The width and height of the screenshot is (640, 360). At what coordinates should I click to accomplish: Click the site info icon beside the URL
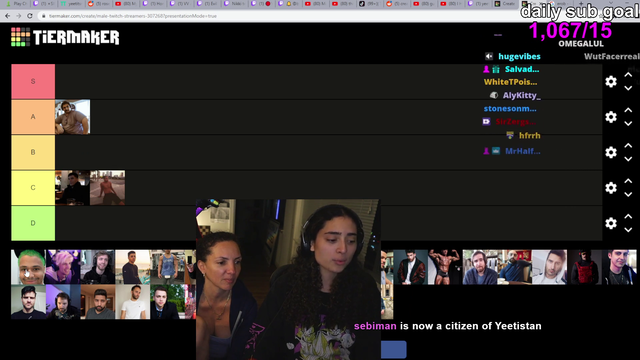pos(43,16)
